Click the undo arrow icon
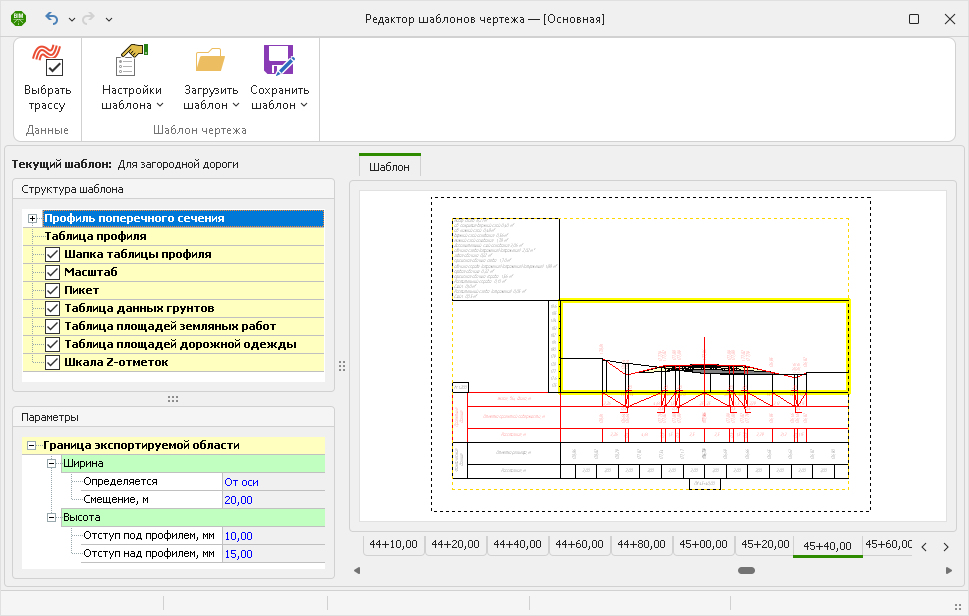The image size is (969, 616). [x=52, y=19]
